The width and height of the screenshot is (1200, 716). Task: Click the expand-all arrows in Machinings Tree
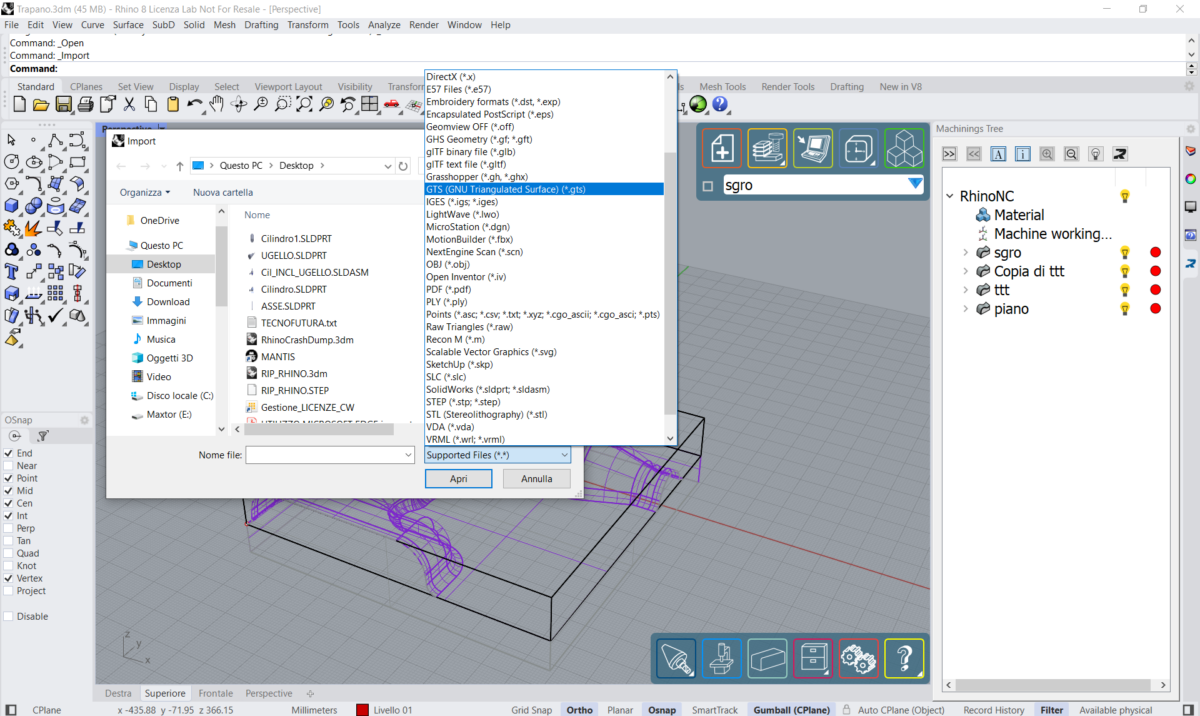pos(950,154)
